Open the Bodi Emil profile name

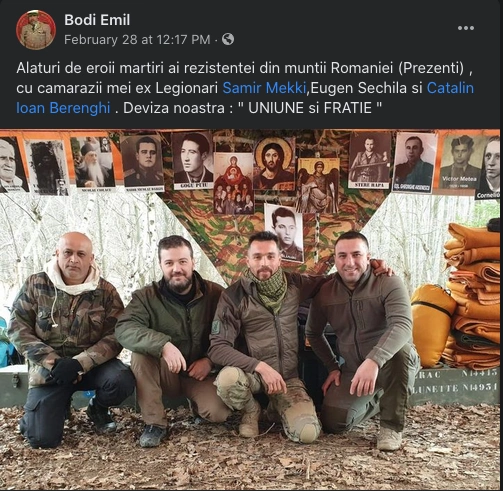pos(97,20)
